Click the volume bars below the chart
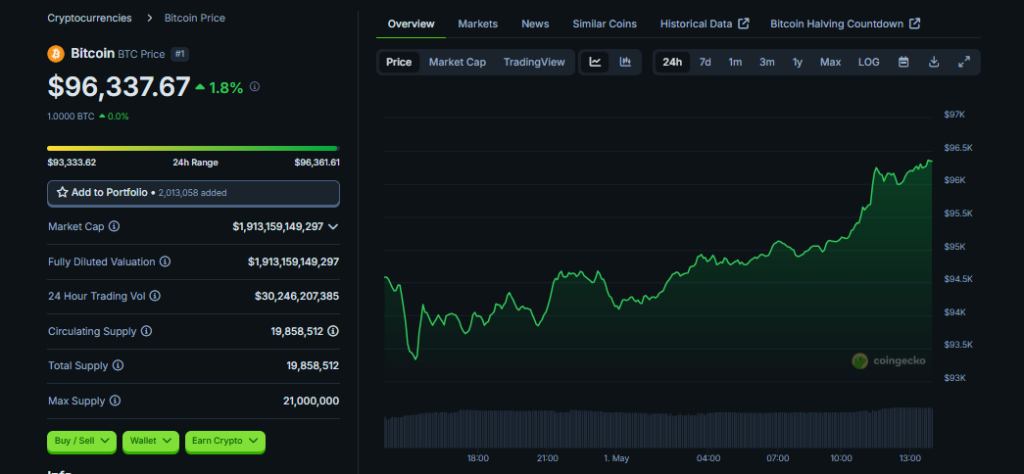Viewport: 1024px width, 474px height. tap(658, 428)
